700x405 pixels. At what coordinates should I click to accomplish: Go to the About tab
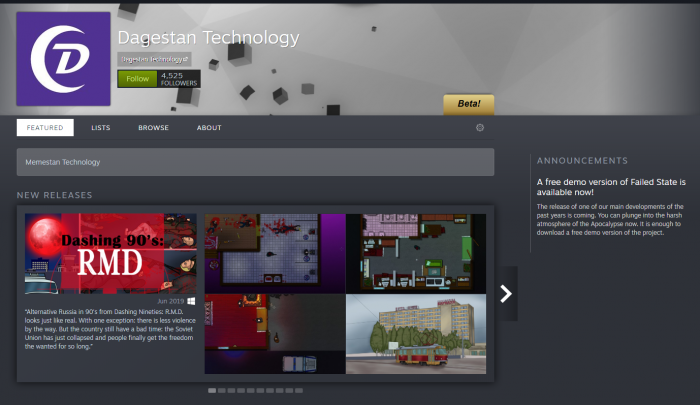209,128
